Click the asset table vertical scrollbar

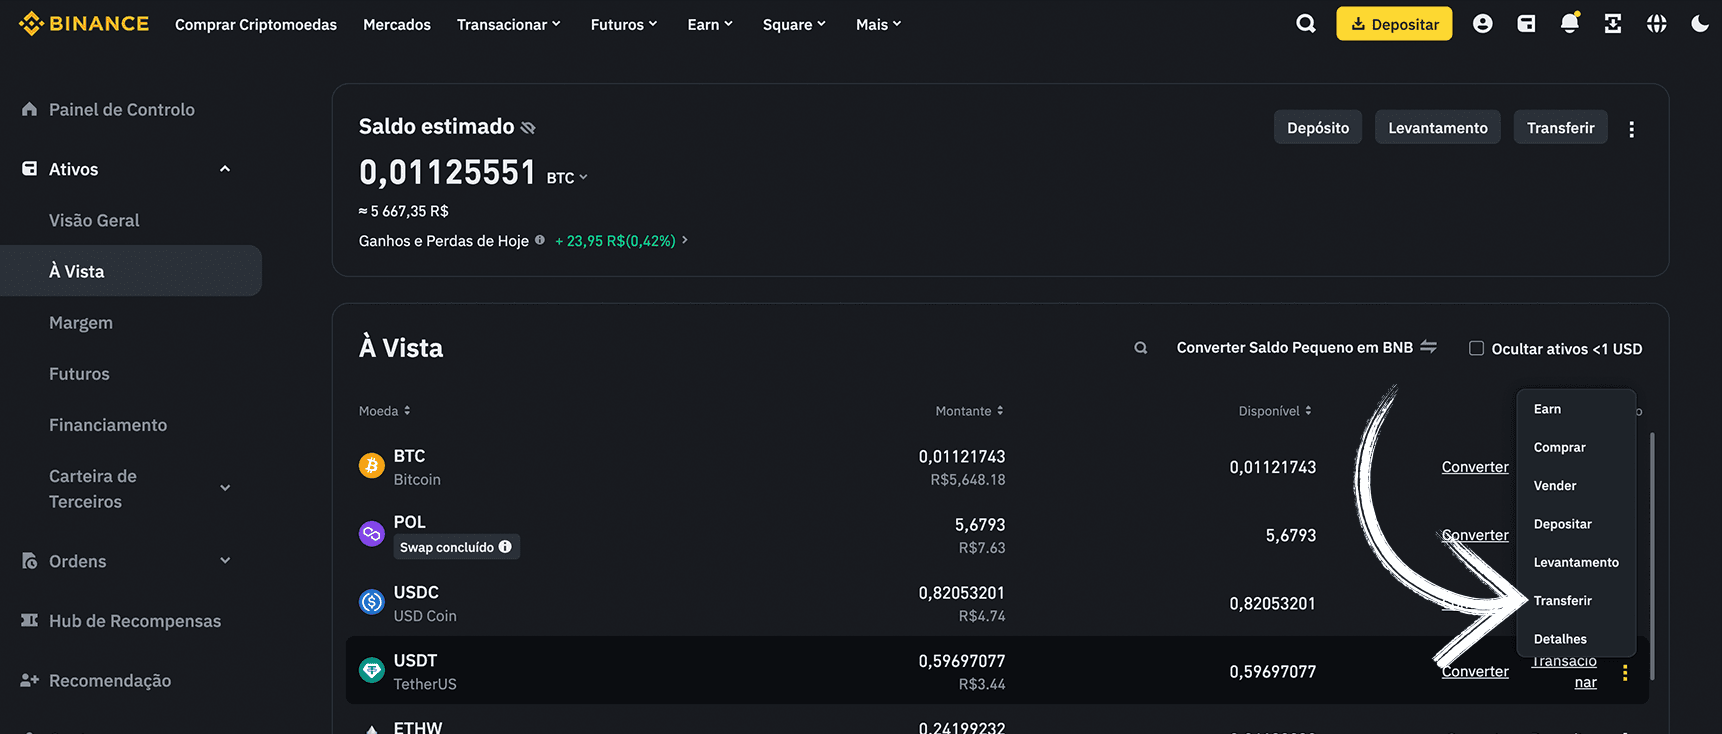(1652, 556)
